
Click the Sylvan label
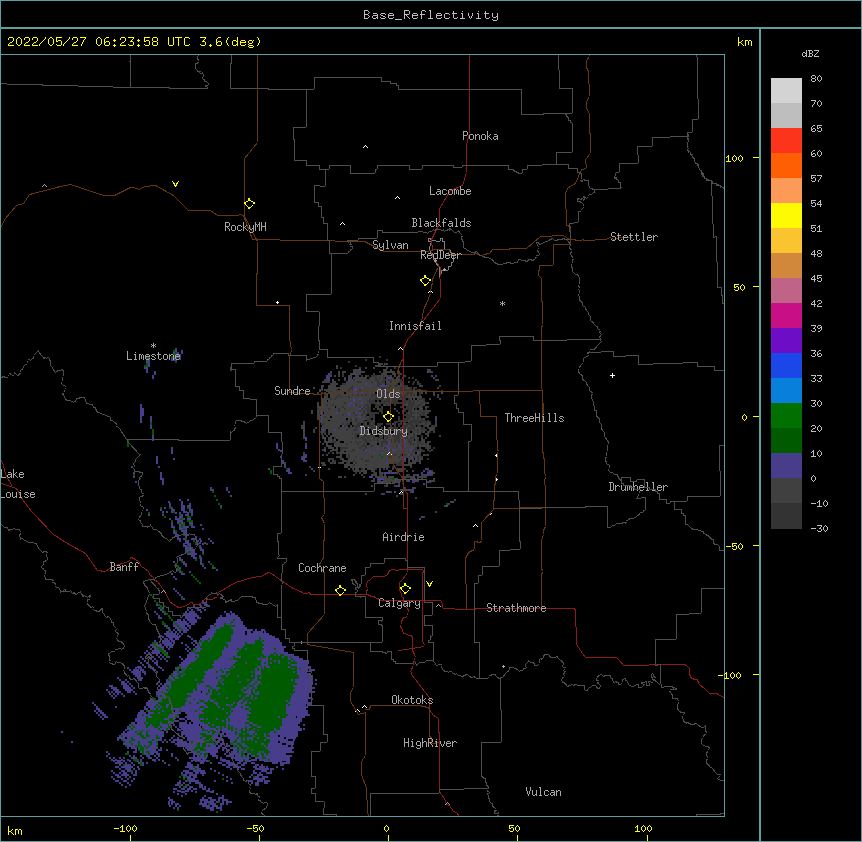(390, 245)
